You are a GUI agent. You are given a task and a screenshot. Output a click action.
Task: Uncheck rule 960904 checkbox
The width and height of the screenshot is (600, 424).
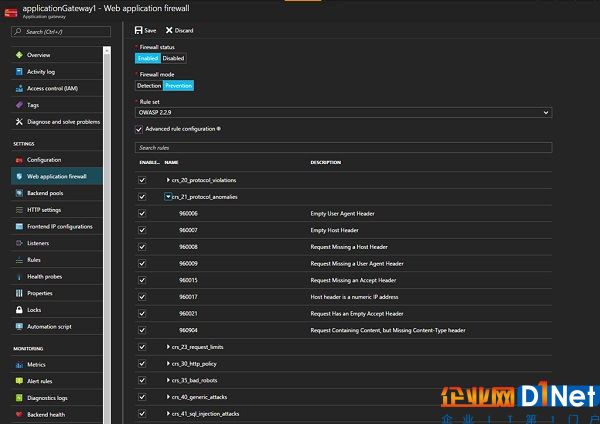142,330
